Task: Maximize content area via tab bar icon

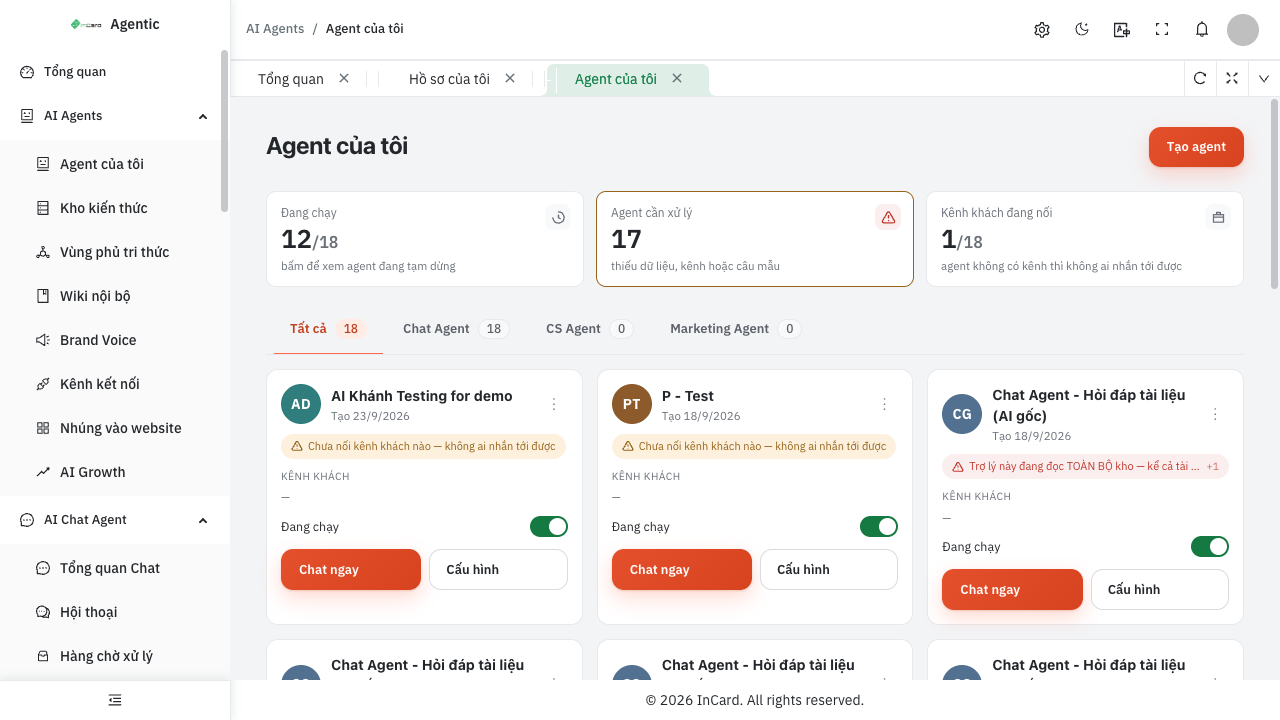Action: click(x=1232, y=78)
